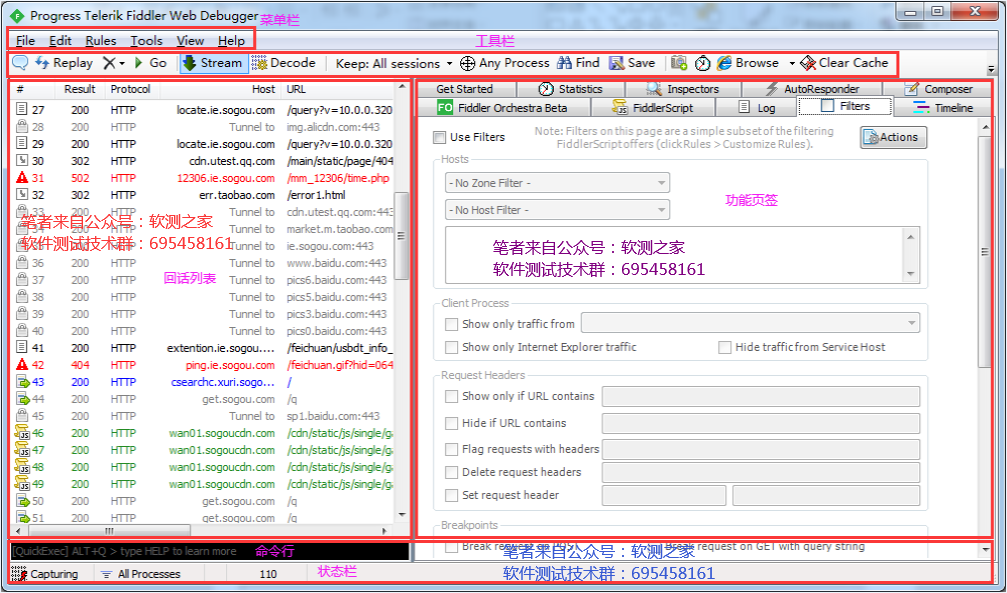Viewport: 1007px width, 593px height.
Task: Enable the Use Filters checkbox
Action: click(x=439, y=137)
